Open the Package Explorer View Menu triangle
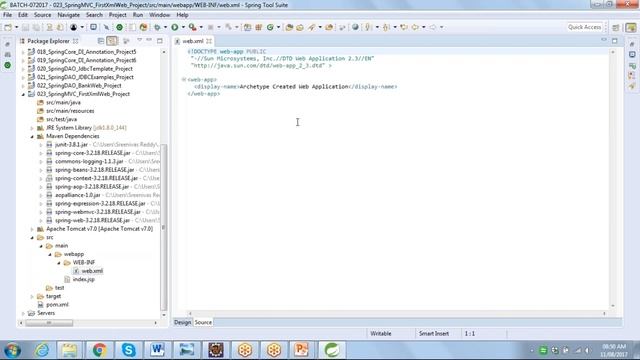 coord(140,40)
